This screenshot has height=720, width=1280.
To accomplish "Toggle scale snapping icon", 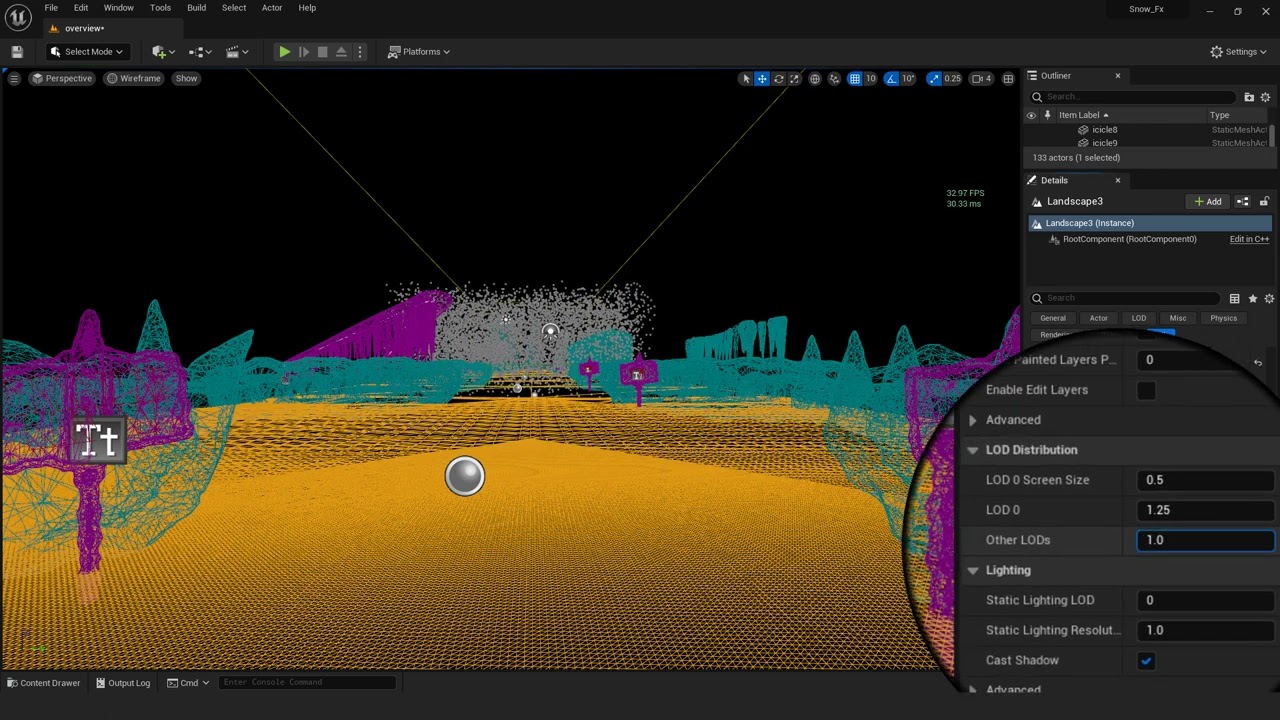I will click(934, 79).
